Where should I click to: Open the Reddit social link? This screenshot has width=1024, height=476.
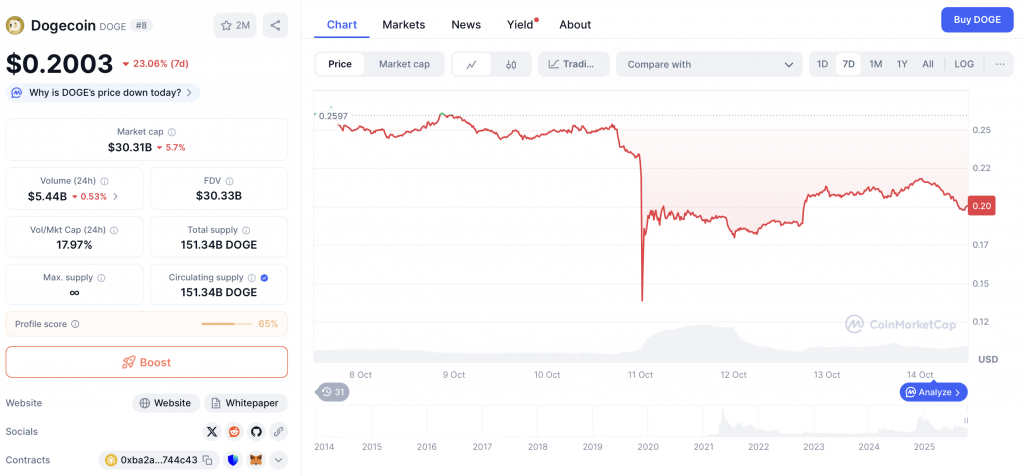point(234,432)
